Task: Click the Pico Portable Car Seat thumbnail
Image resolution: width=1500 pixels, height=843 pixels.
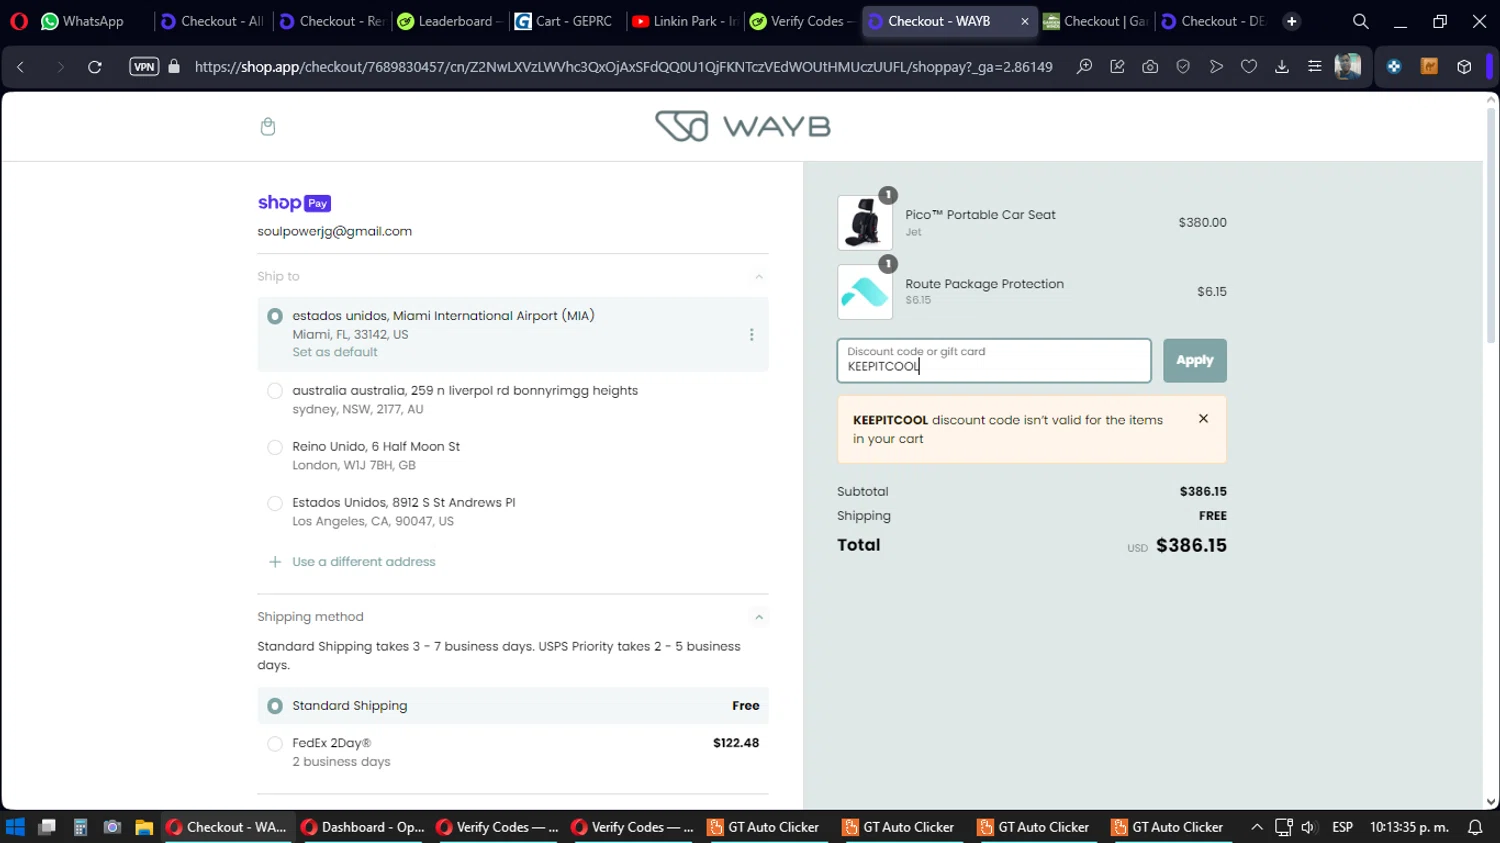Action: [x=865, y=222]
